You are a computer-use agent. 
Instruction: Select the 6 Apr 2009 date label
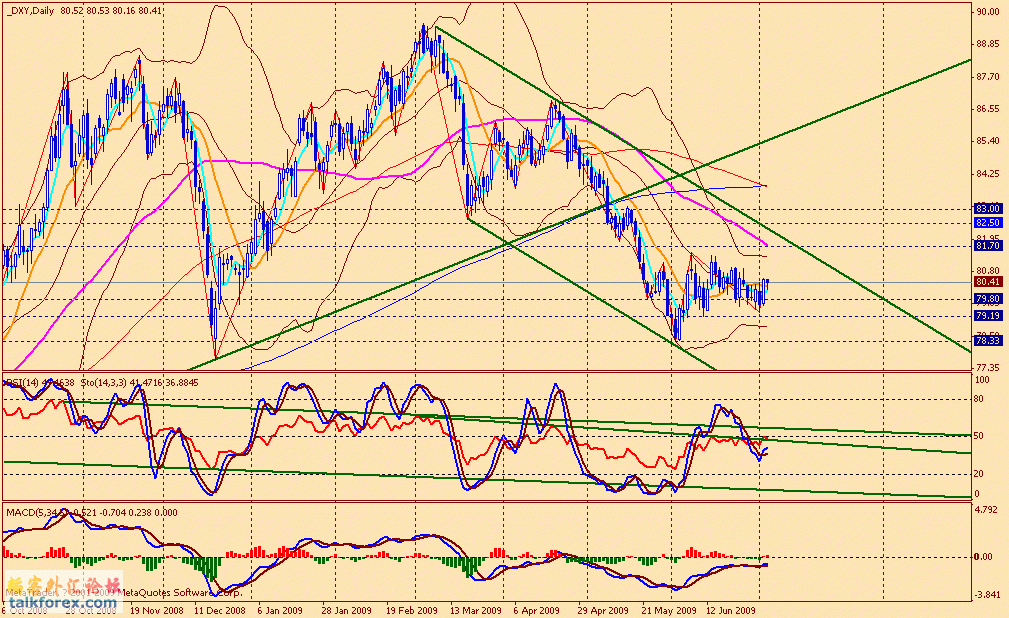point(537,610)
